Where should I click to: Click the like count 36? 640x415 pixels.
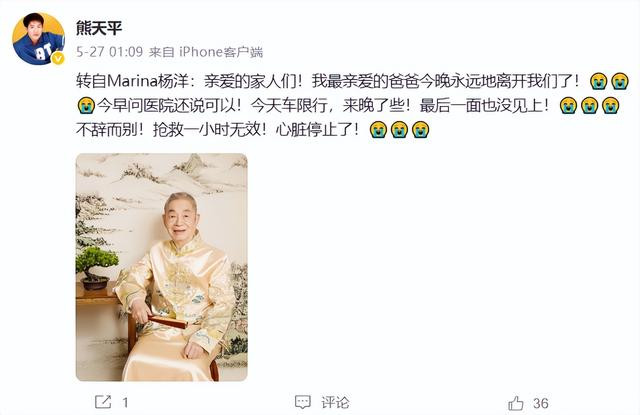540,403
